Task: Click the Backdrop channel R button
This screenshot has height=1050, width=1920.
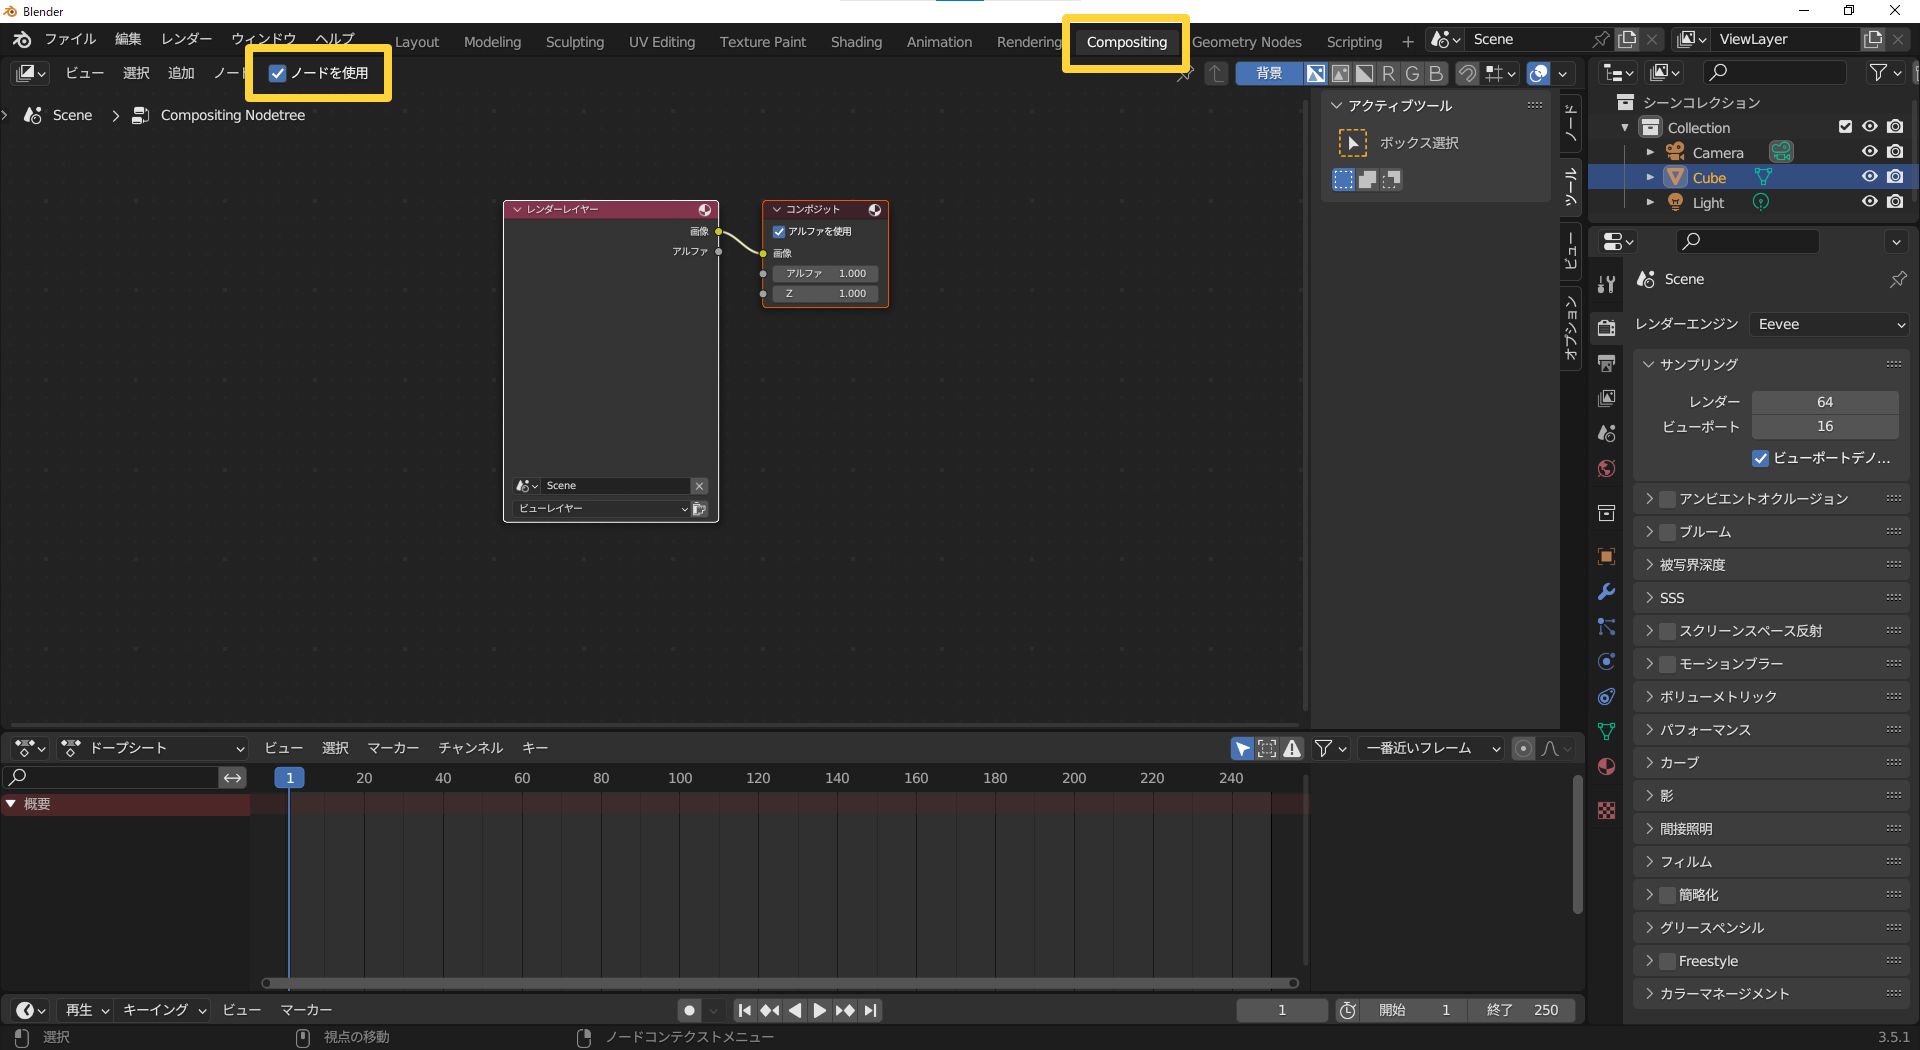Action: 1388,73
